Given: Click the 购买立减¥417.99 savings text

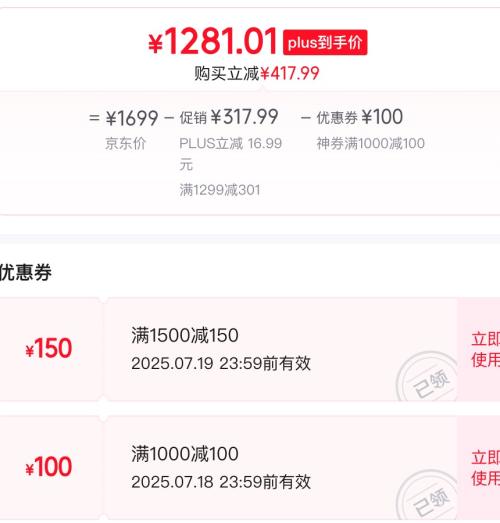Looking at the screenshot, I should point(257,73).
